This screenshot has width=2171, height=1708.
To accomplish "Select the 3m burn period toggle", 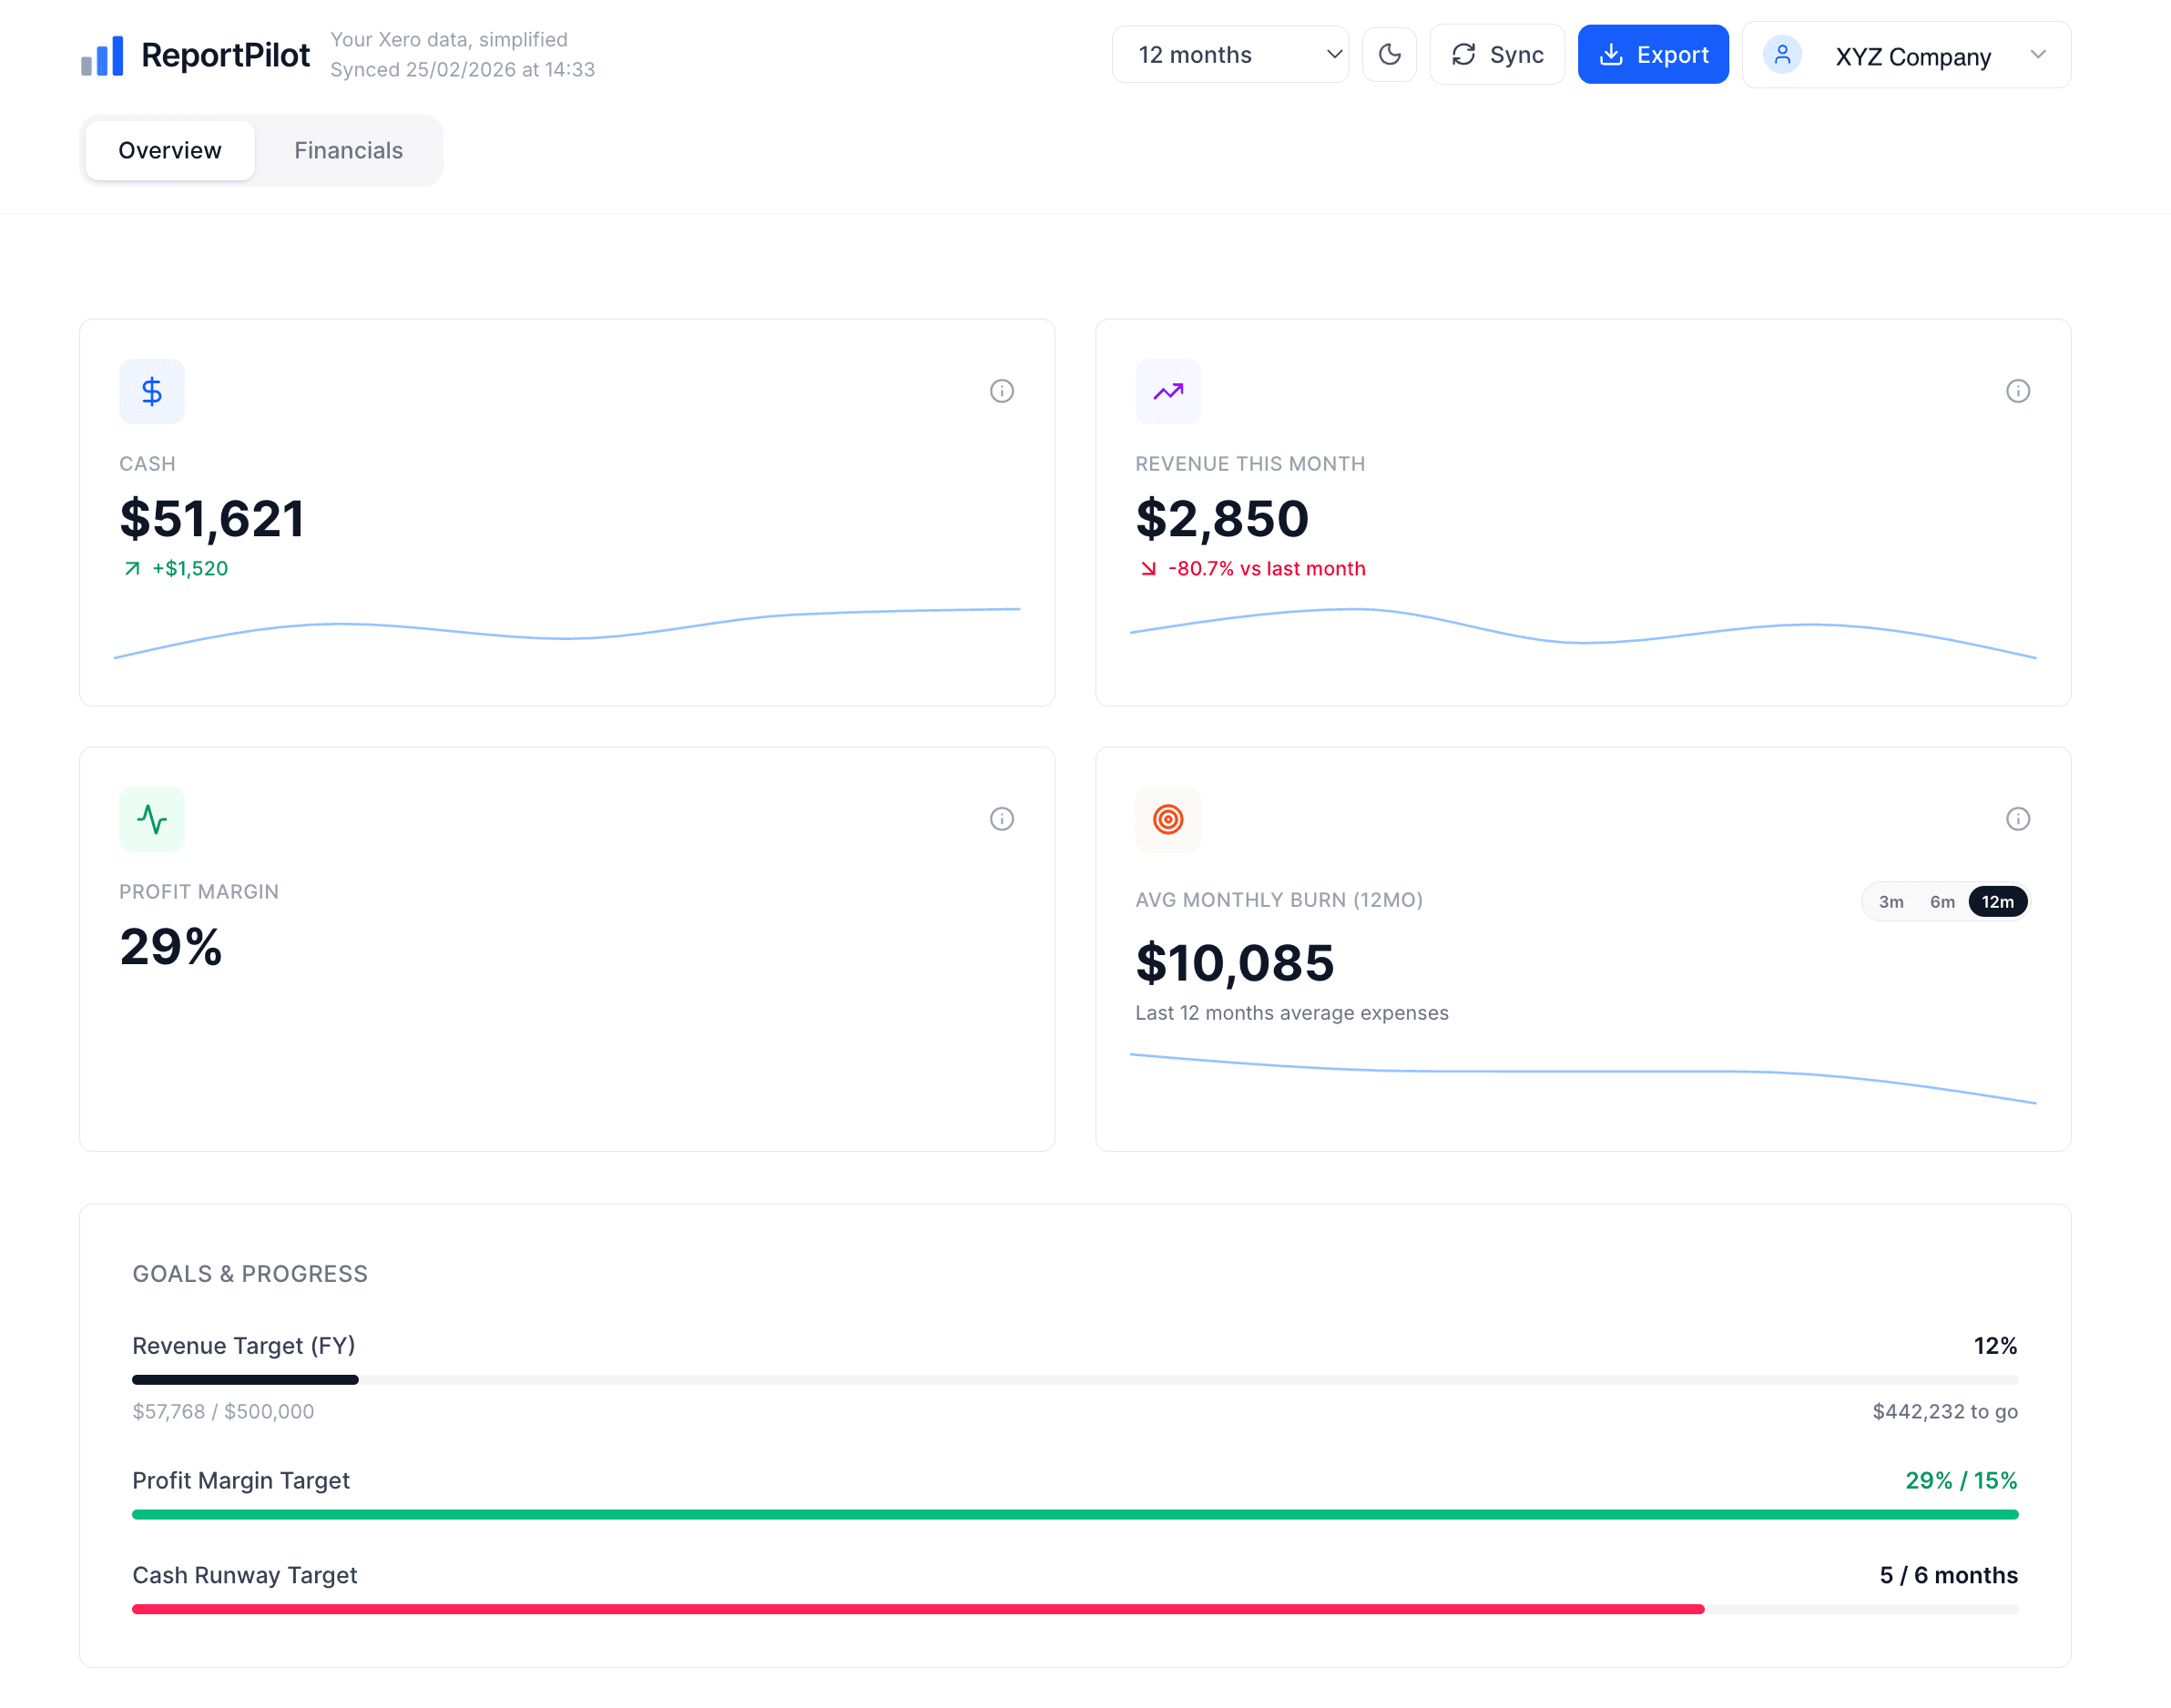I will pos(1891,901).
